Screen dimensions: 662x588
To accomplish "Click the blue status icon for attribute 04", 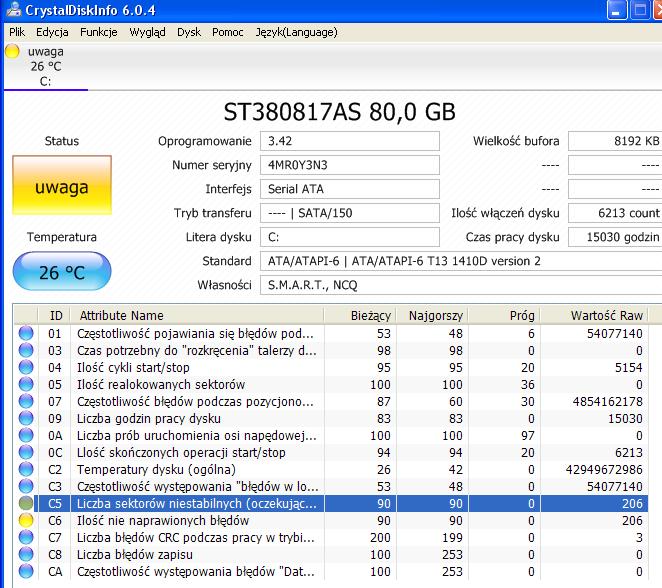I will click(x=26, y=367).
